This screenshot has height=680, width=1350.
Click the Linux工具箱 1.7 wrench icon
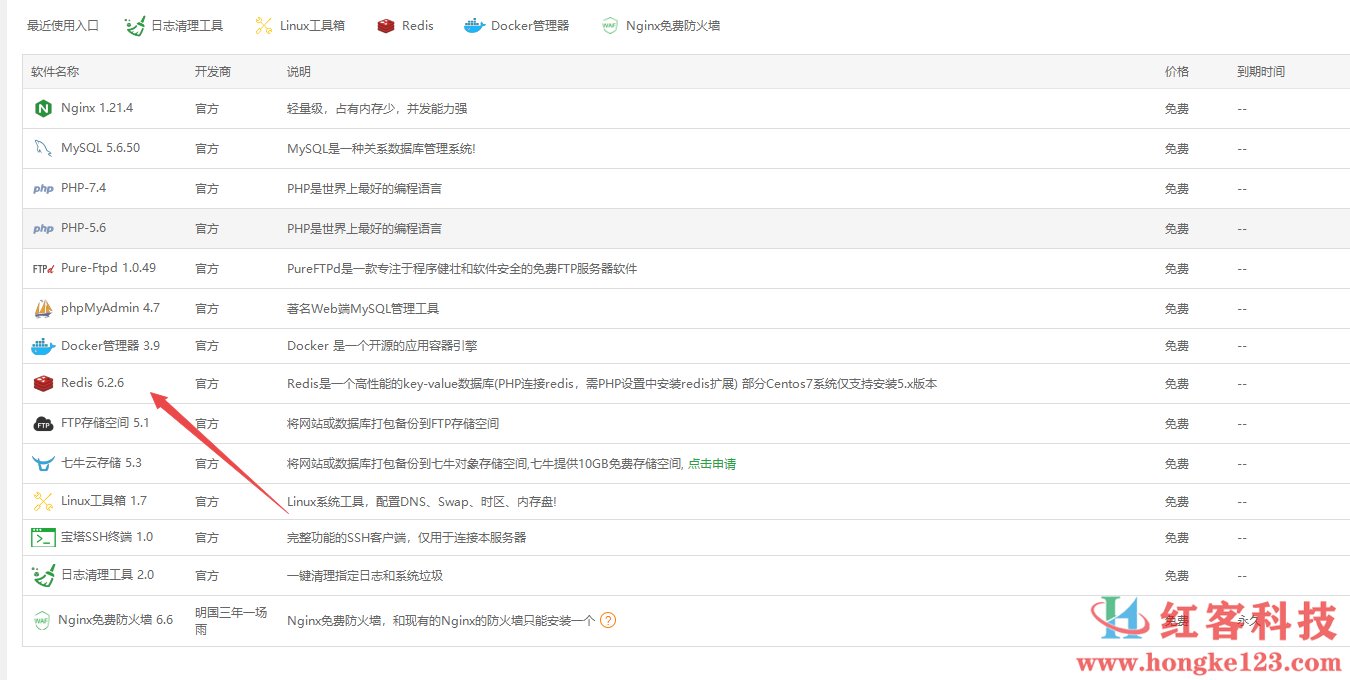[43, 501]
